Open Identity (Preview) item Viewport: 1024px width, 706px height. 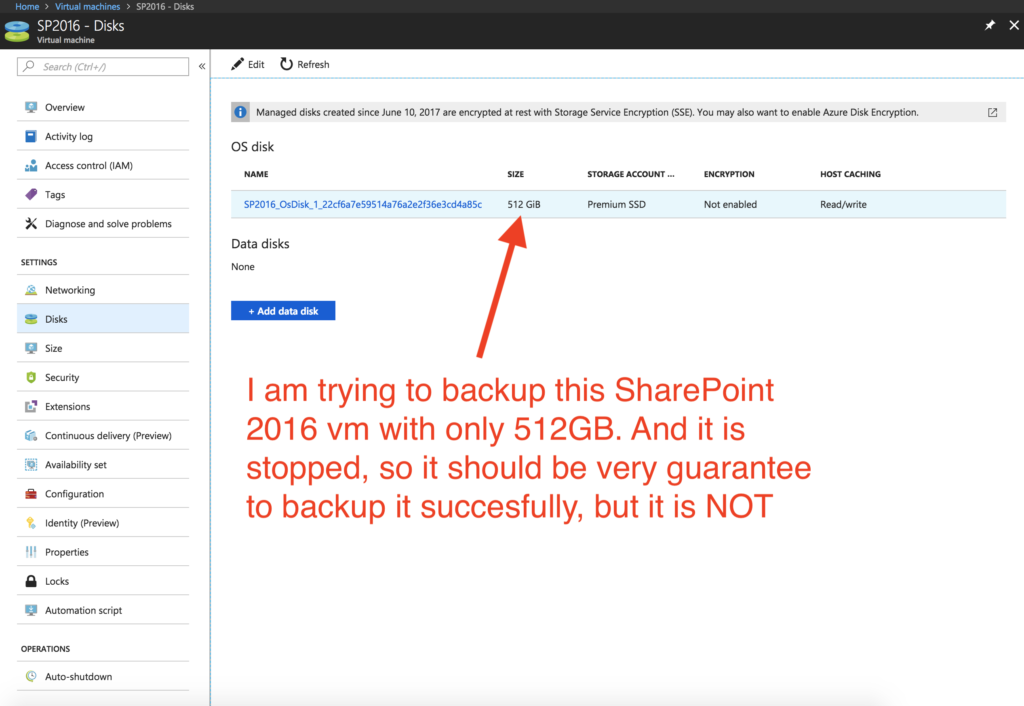pos(103,522)
